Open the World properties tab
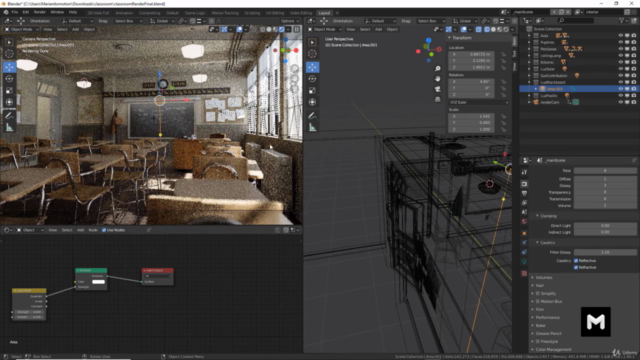Image resolution: width=640 pixels, height=360 pixels. point(524,222)
